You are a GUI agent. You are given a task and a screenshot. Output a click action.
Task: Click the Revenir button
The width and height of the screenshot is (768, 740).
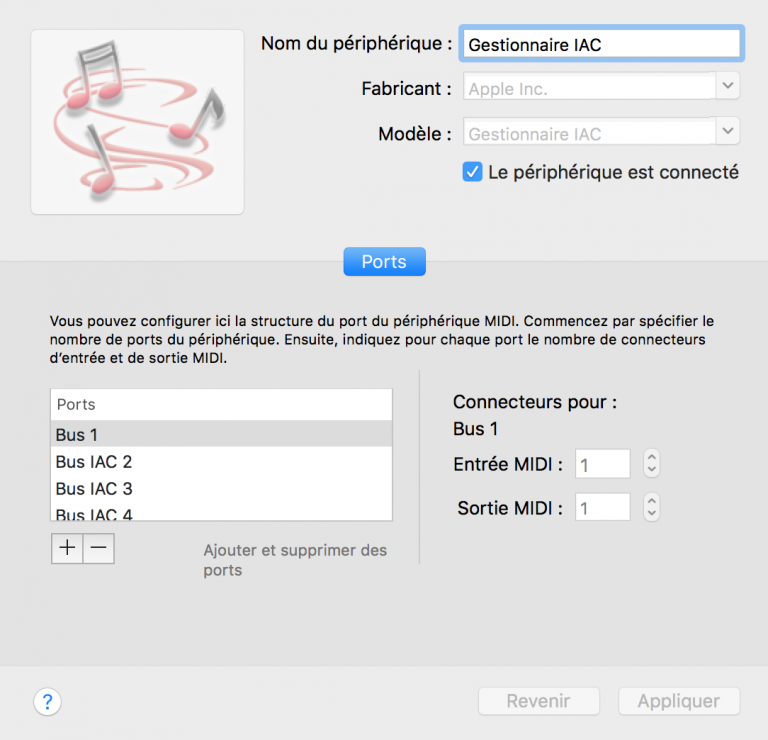(x=539, y=701)
